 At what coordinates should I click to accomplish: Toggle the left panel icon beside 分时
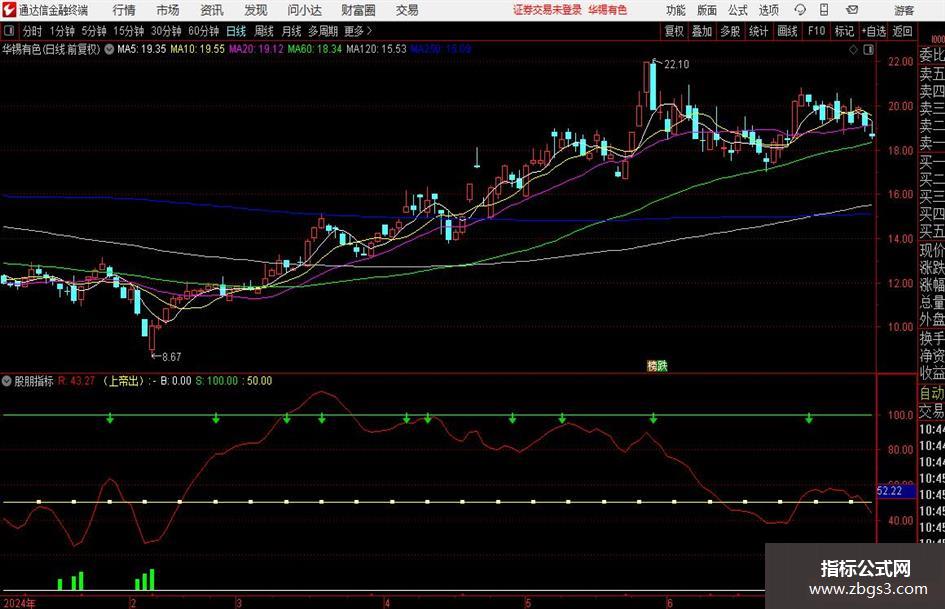9,31
